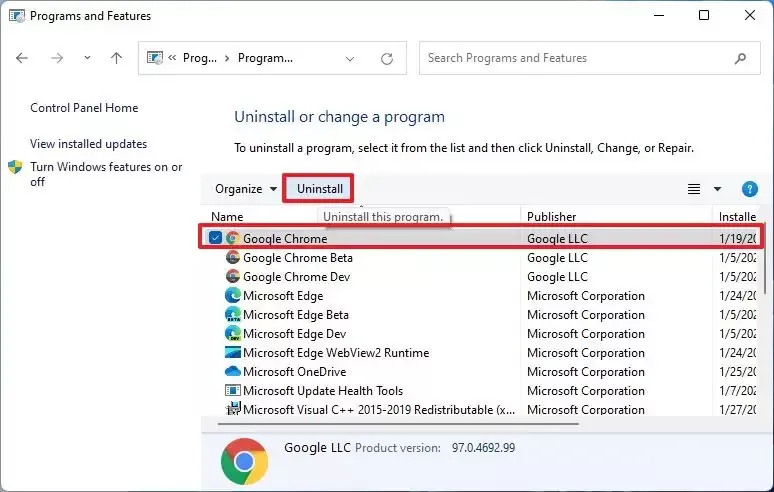
Task: Click the search magnifier icon
Action: [x=740, y=58]
